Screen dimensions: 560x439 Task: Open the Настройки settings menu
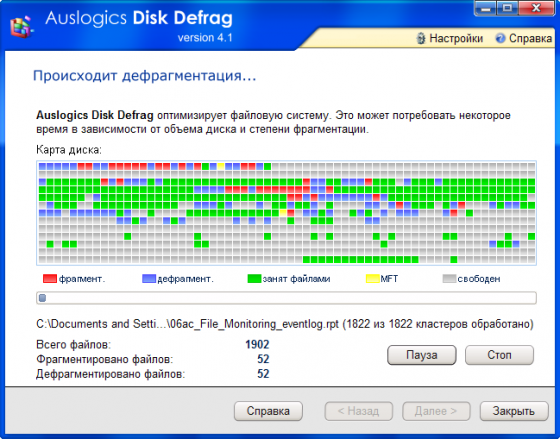pos(456,38)
